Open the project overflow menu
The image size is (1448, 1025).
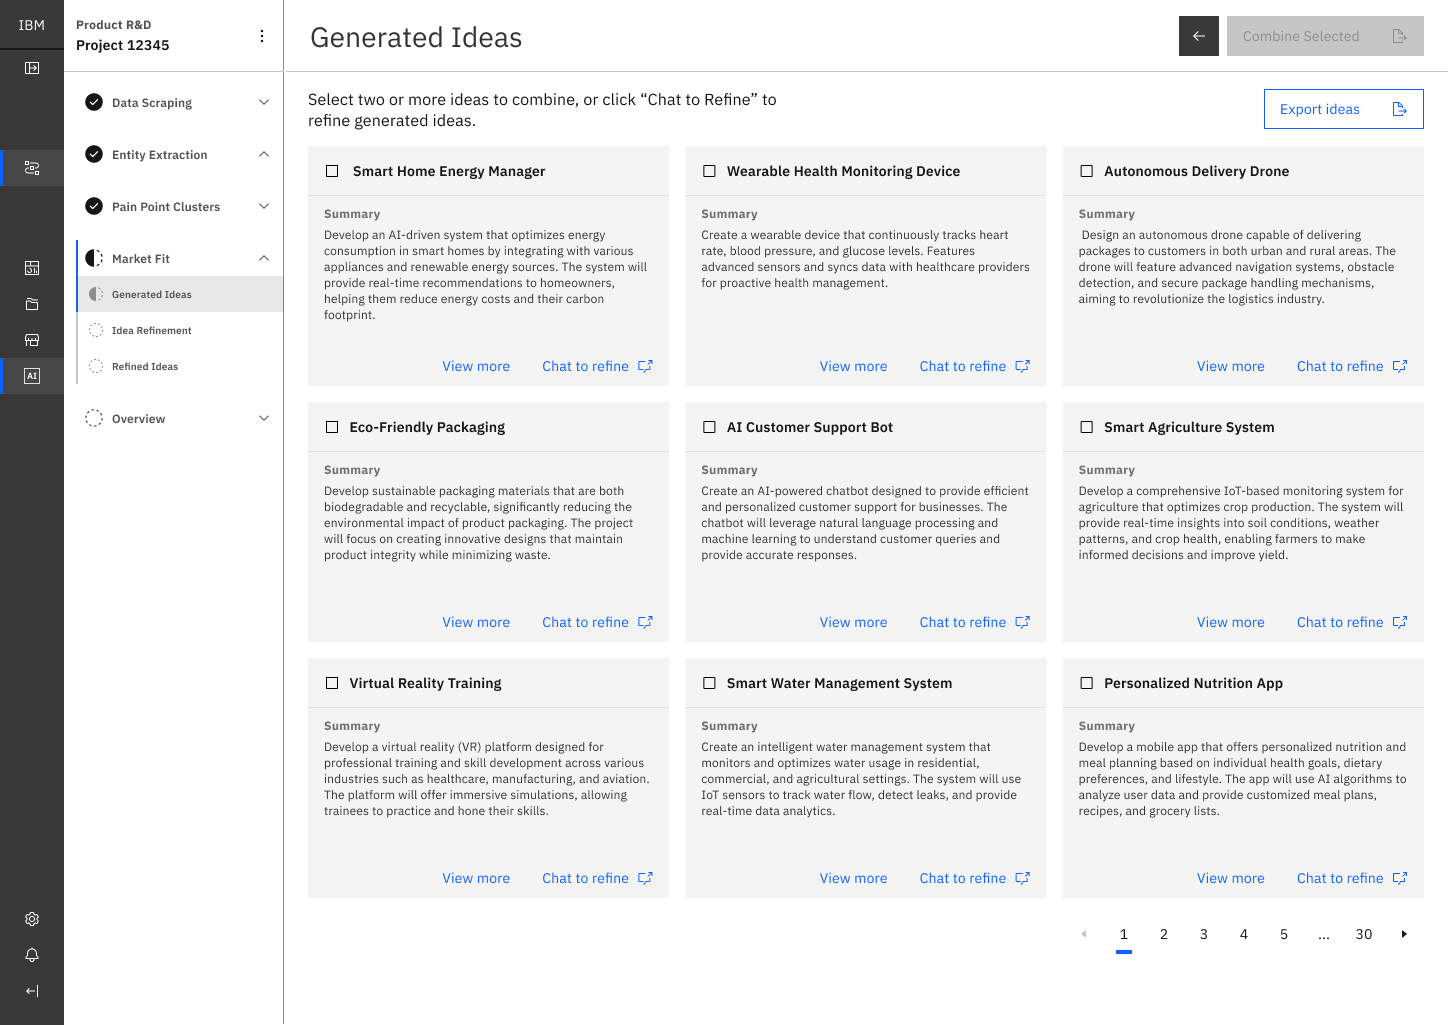pyautogui.click(x=261, y=35)
